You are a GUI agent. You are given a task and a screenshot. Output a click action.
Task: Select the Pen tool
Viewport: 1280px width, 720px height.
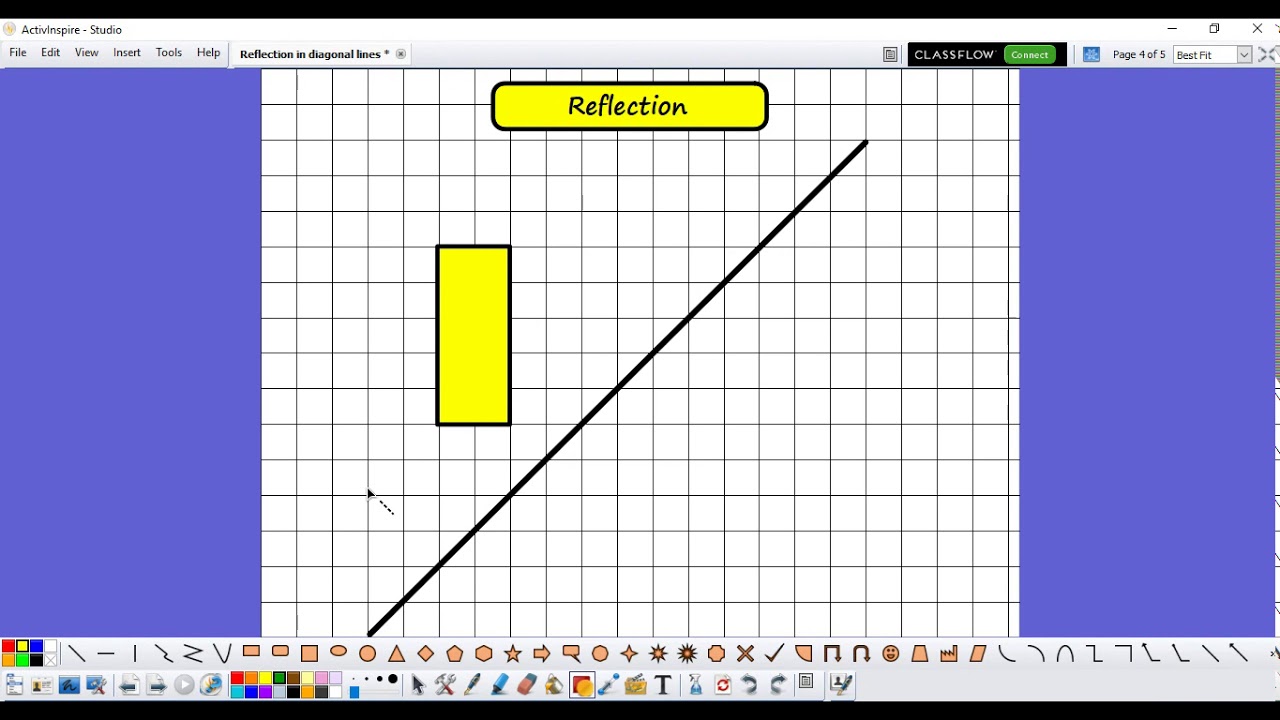click(473, 685)
